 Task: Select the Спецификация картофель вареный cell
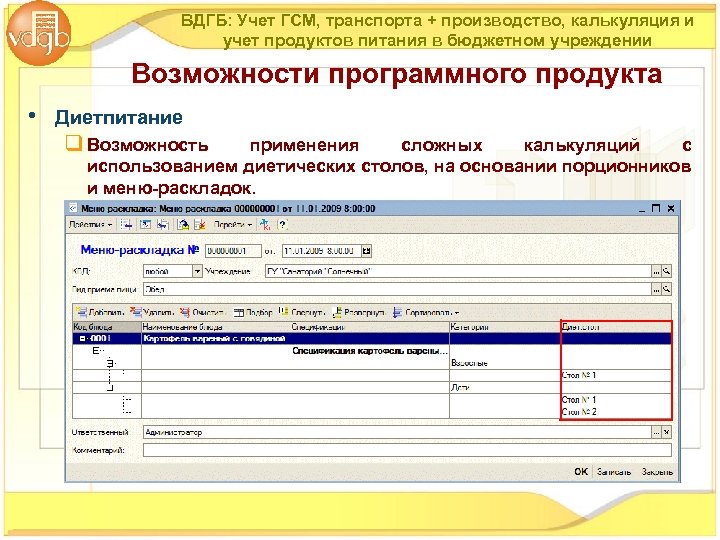click(370, 351)
